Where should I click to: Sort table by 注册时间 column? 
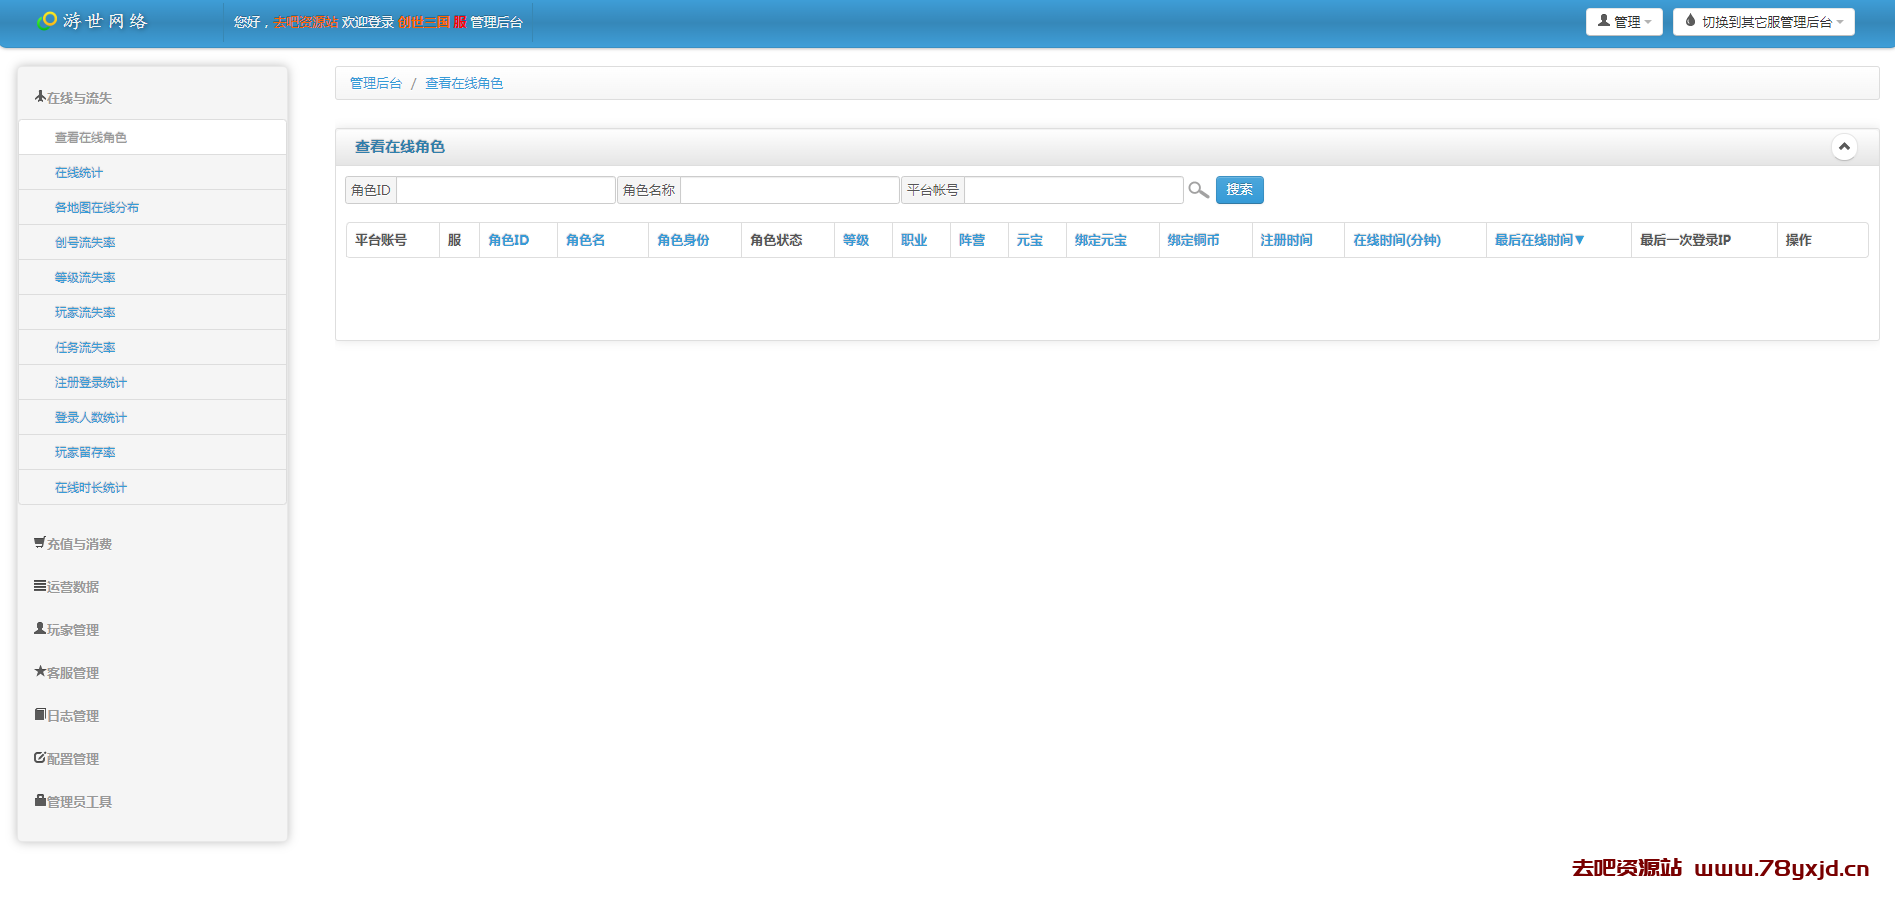[x=1286, y=240]
